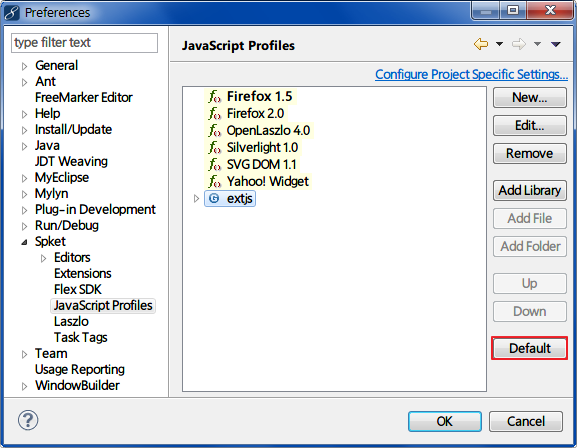The width and height of the screenshot is (577, 448).
Task: Expand the Java preferences node
Action: pos(24,146)
